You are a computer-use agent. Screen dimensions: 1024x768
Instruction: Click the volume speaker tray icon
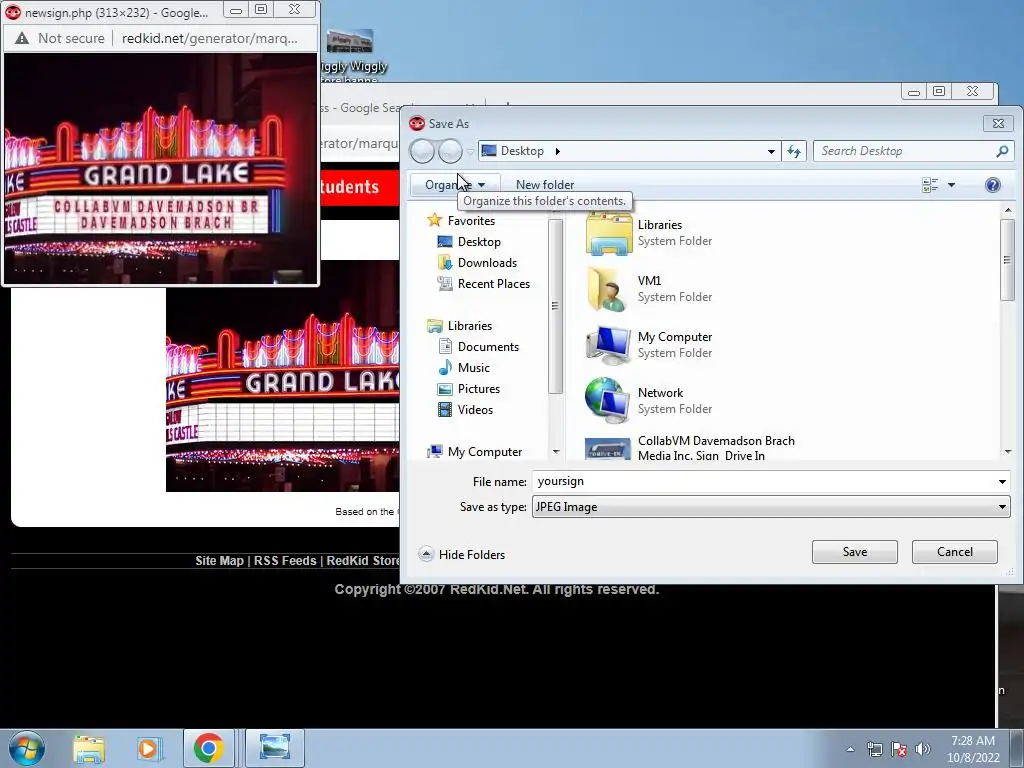tap(922, 749)
